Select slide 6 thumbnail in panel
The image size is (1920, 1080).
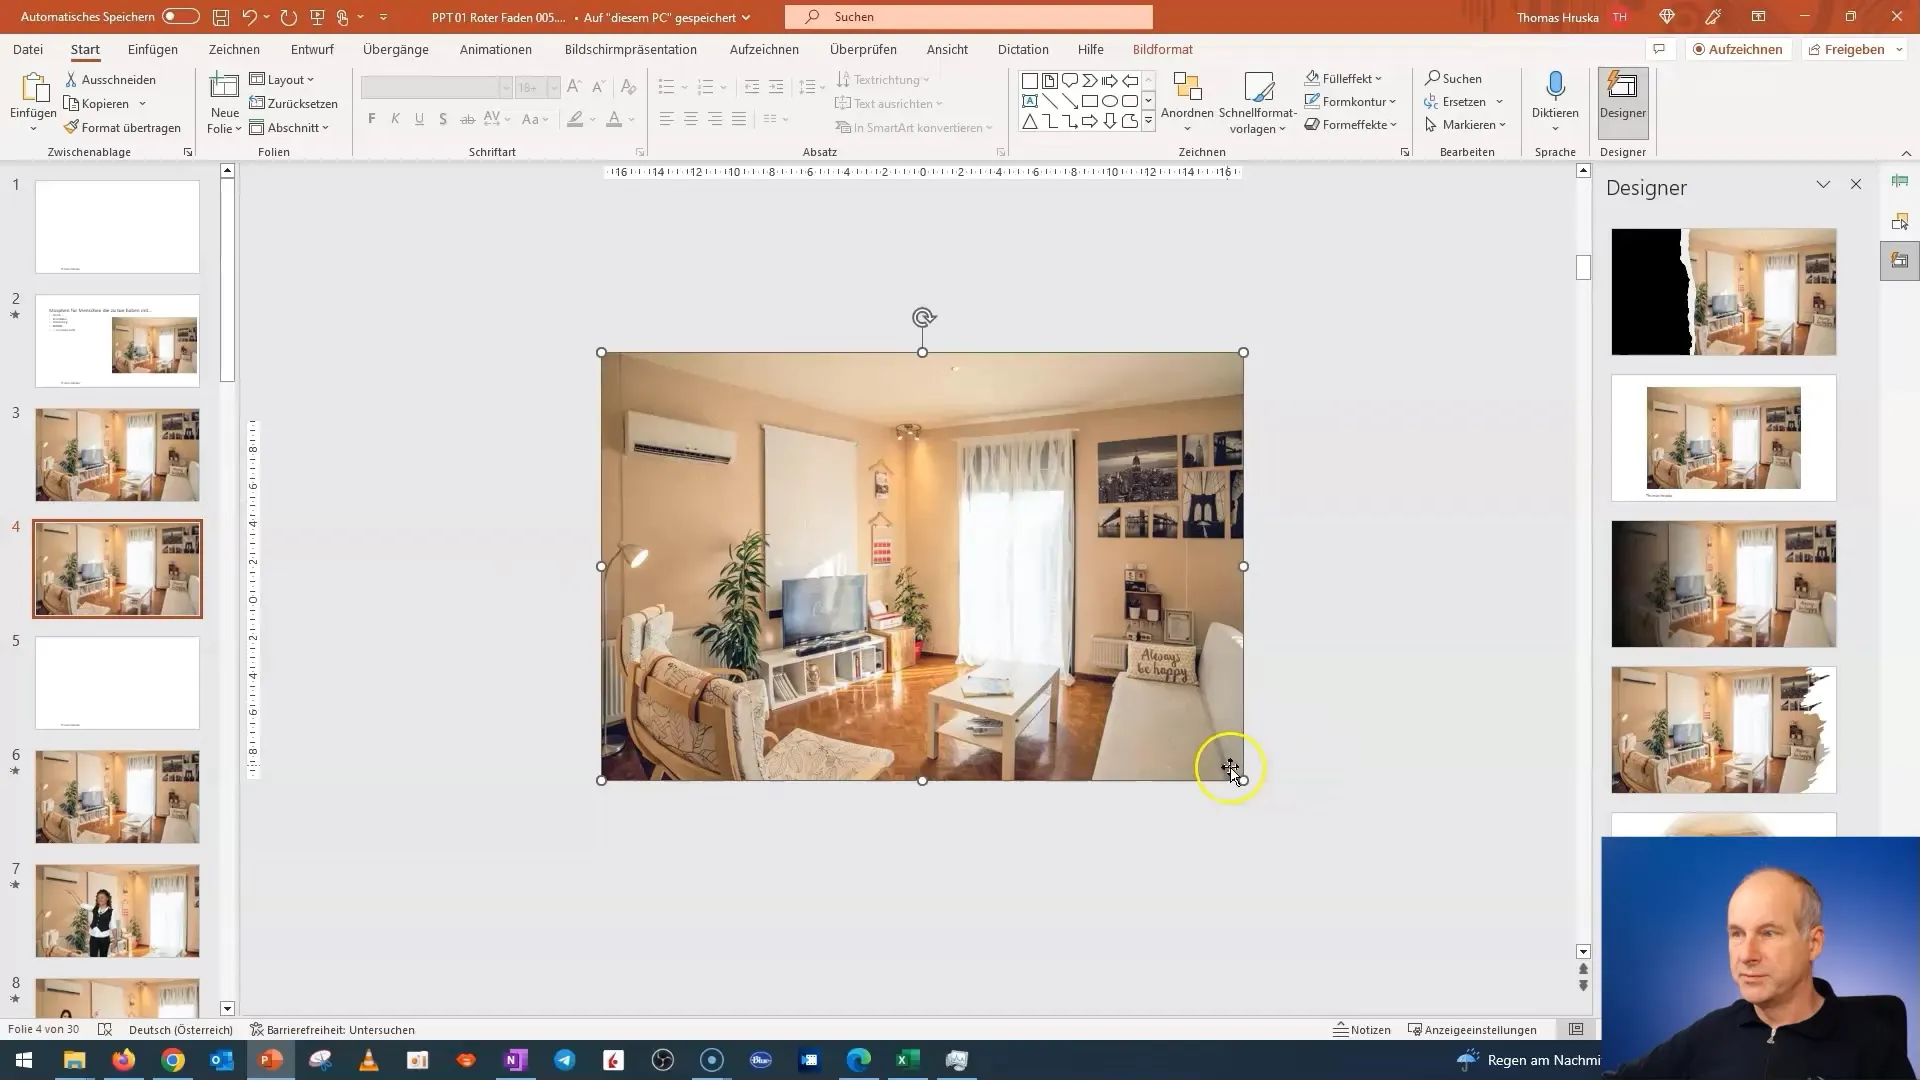(x=117, y=796)
